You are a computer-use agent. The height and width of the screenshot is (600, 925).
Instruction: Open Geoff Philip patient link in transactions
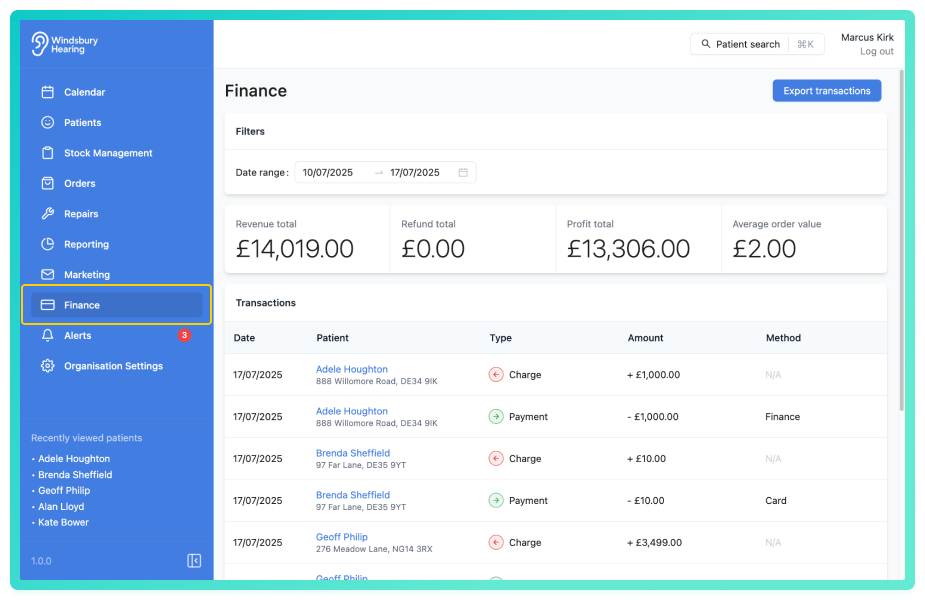point(342,537)
